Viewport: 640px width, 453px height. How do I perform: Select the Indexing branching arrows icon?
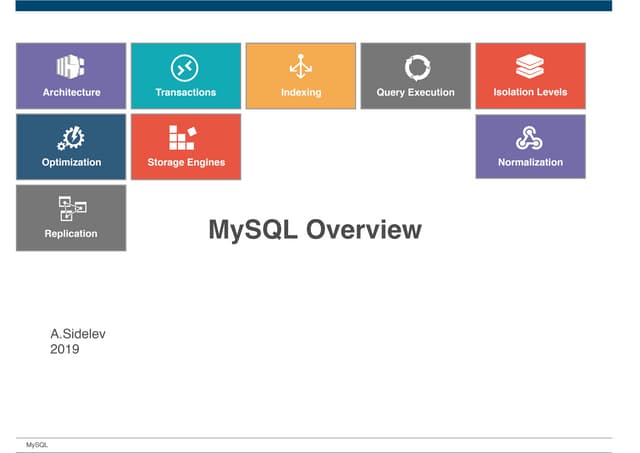pyautogui.click(x=300, y=67)
